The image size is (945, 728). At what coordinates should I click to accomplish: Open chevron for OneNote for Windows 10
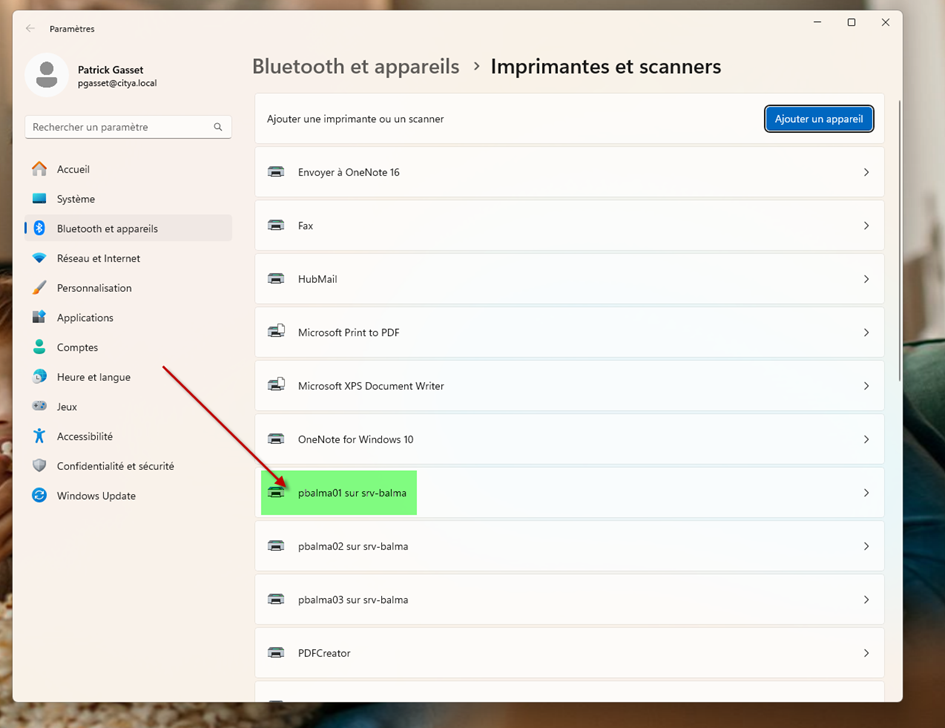[x=866, y=439]
